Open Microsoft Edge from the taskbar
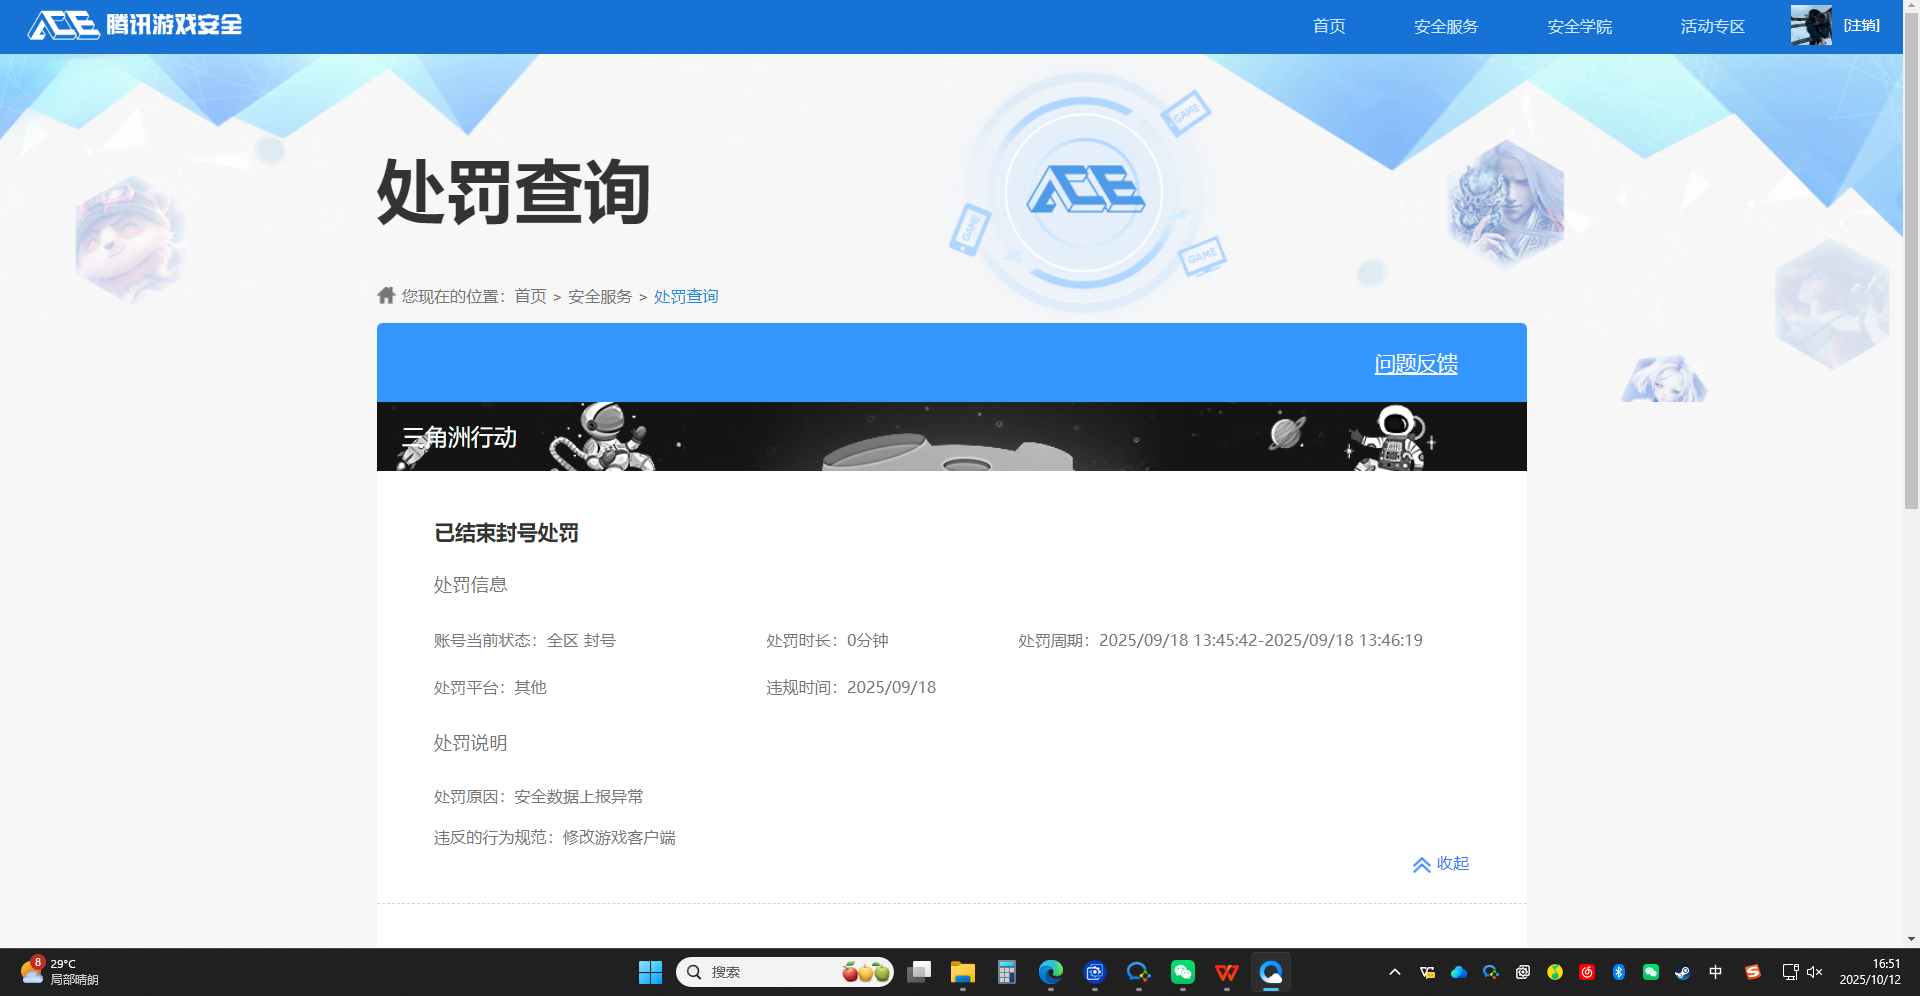Screen dimensions: 1920x996 click(1050, 971)
